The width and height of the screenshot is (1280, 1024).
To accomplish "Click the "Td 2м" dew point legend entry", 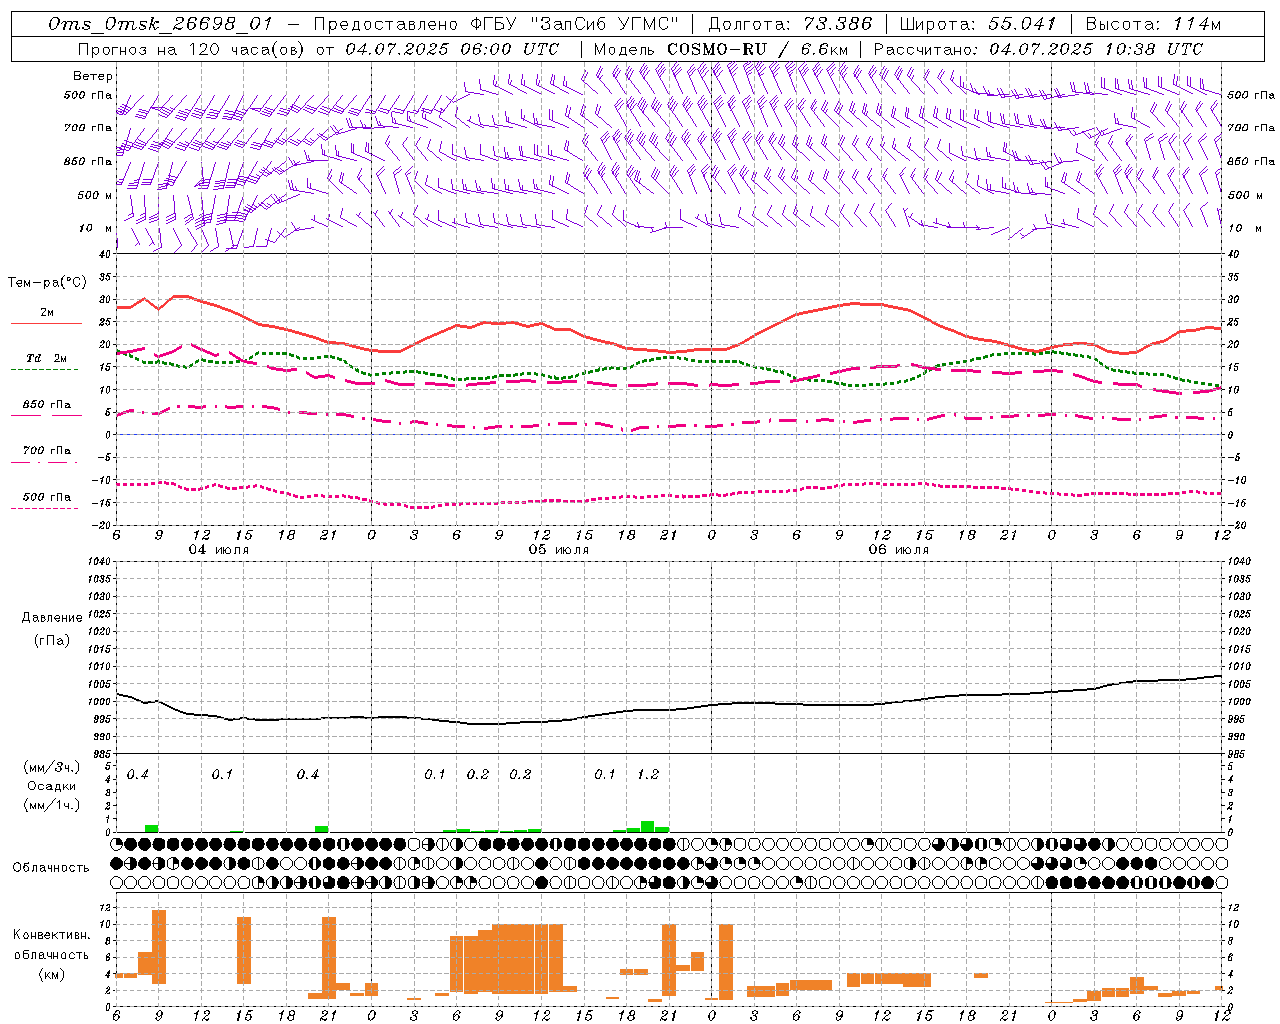I will coord(47,358).
